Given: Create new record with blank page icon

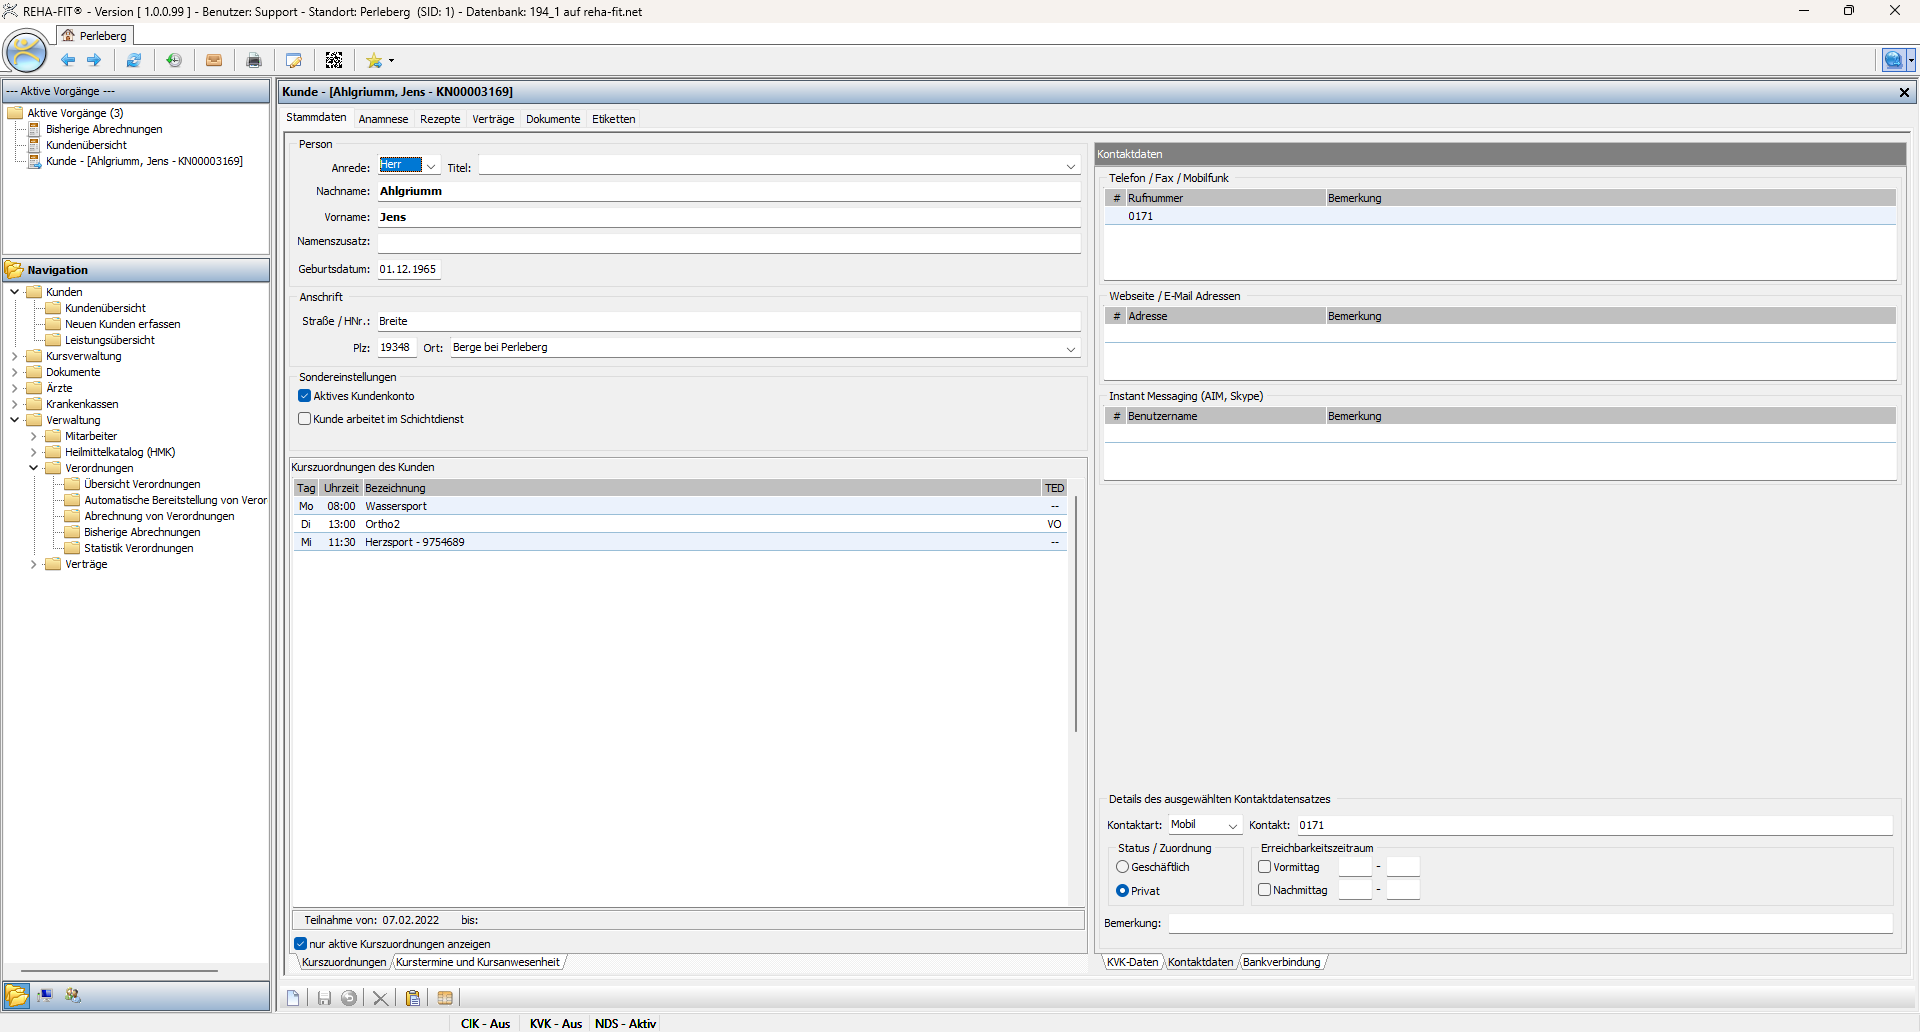Looking at the screenshot, I should pos(293,998).
